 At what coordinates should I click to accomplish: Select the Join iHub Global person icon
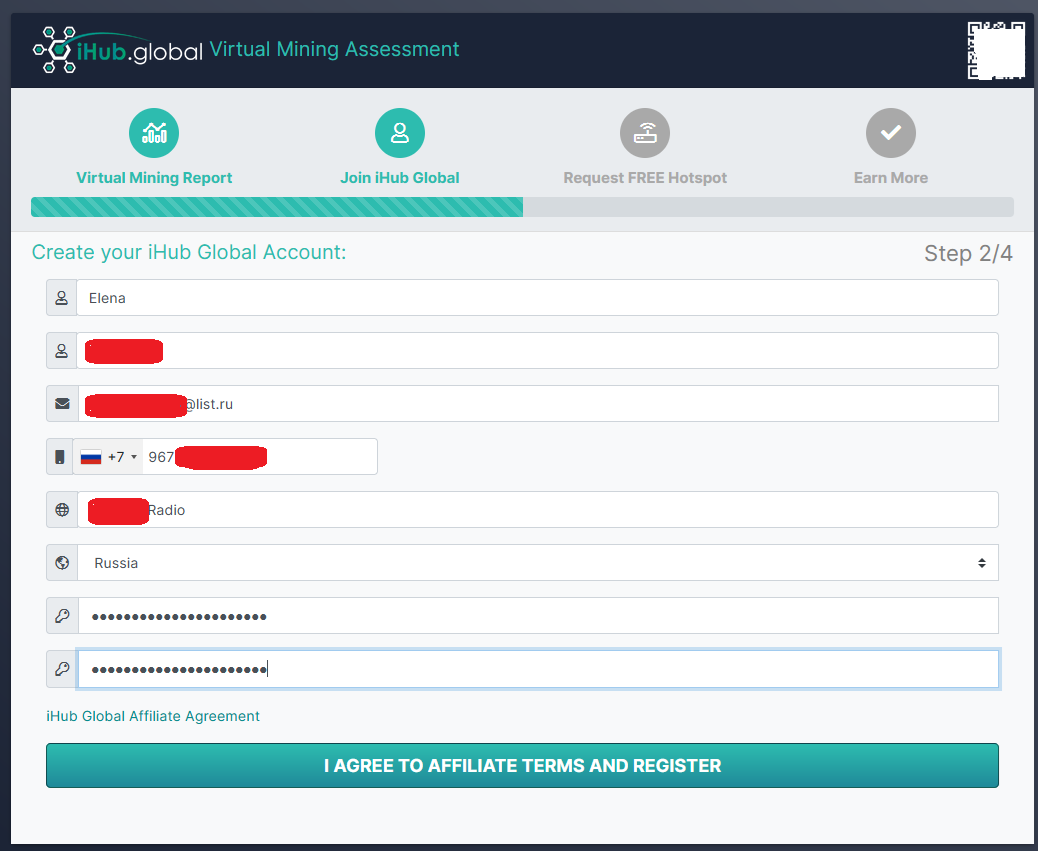(x=400, y=133)
